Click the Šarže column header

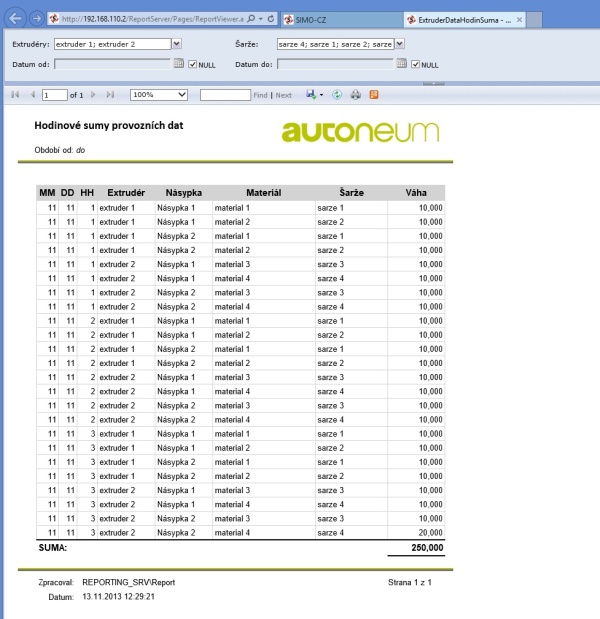pos(351,193)
